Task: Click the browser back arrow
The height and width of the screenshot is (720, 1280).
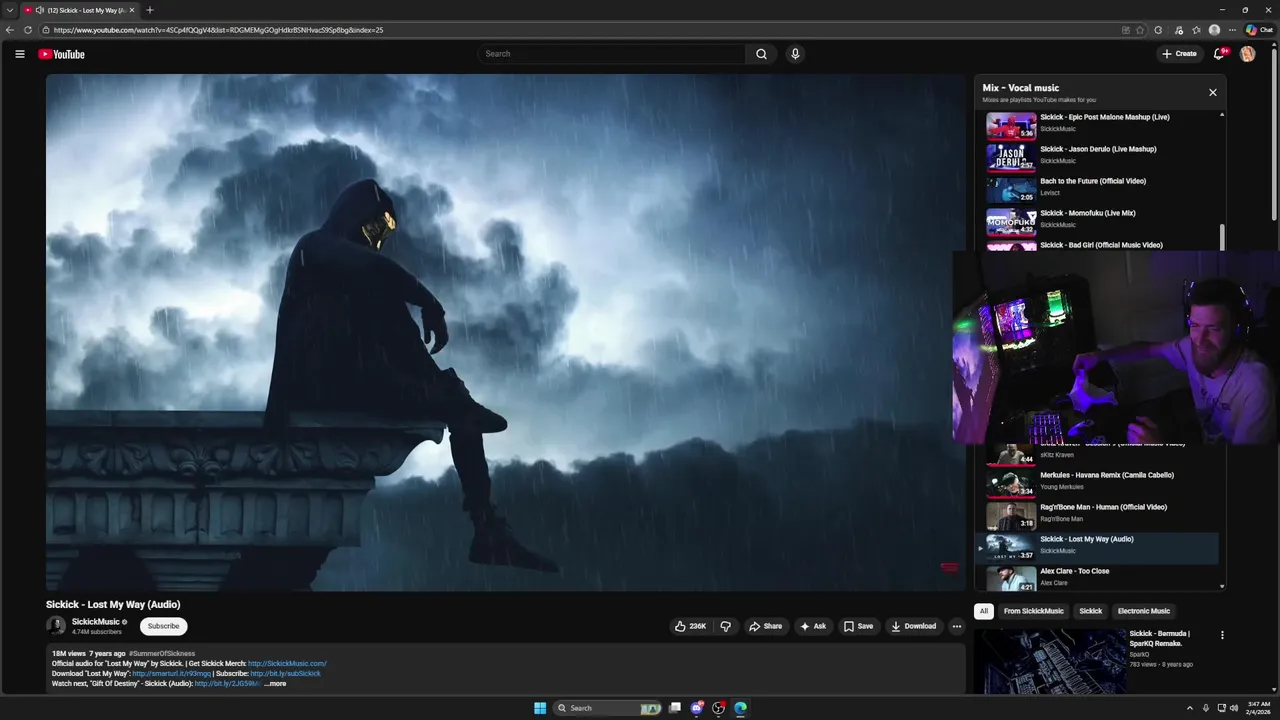Action: tap(10, 30)
